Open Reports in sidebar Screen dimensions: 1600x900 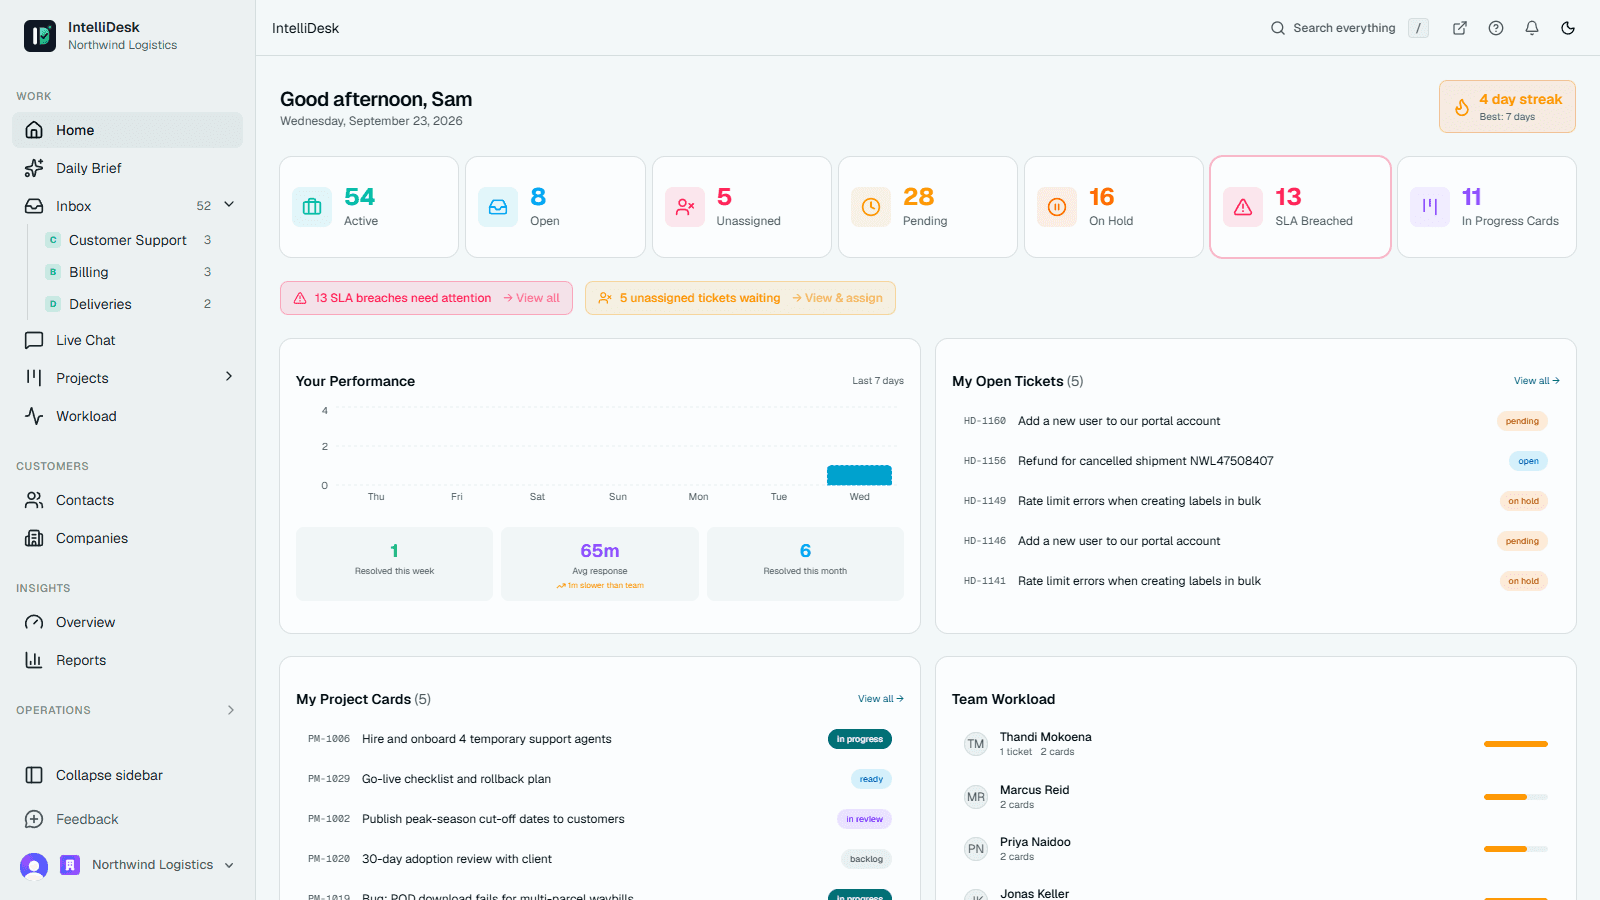tap(127, 660)
